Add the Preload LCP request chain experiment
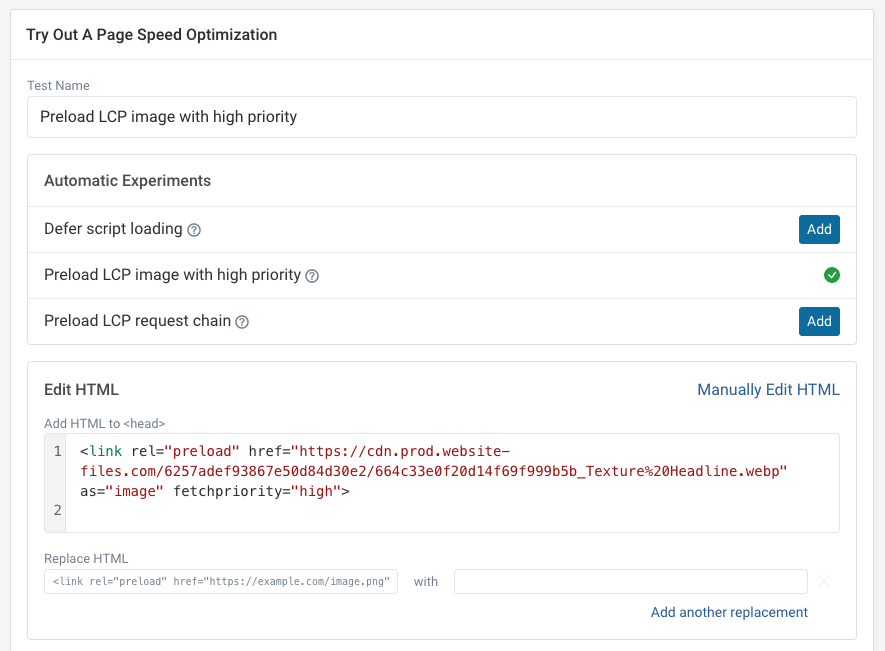 (x=819, y=321)
